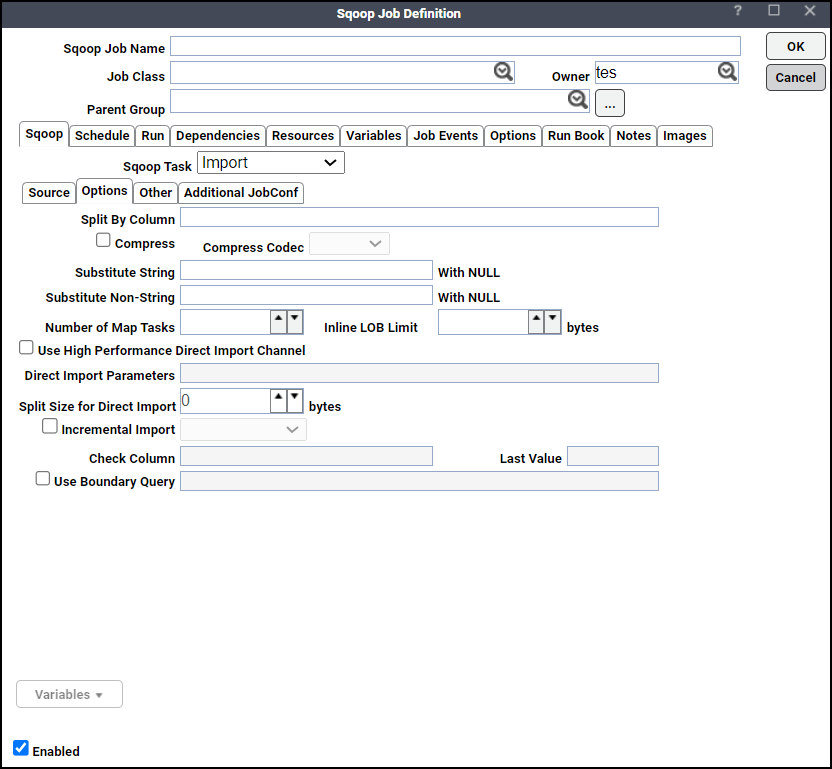This screenshot has width=832, height=769.
Task: Click the Substitute Non-String field
Action: (x=306, y=295)
